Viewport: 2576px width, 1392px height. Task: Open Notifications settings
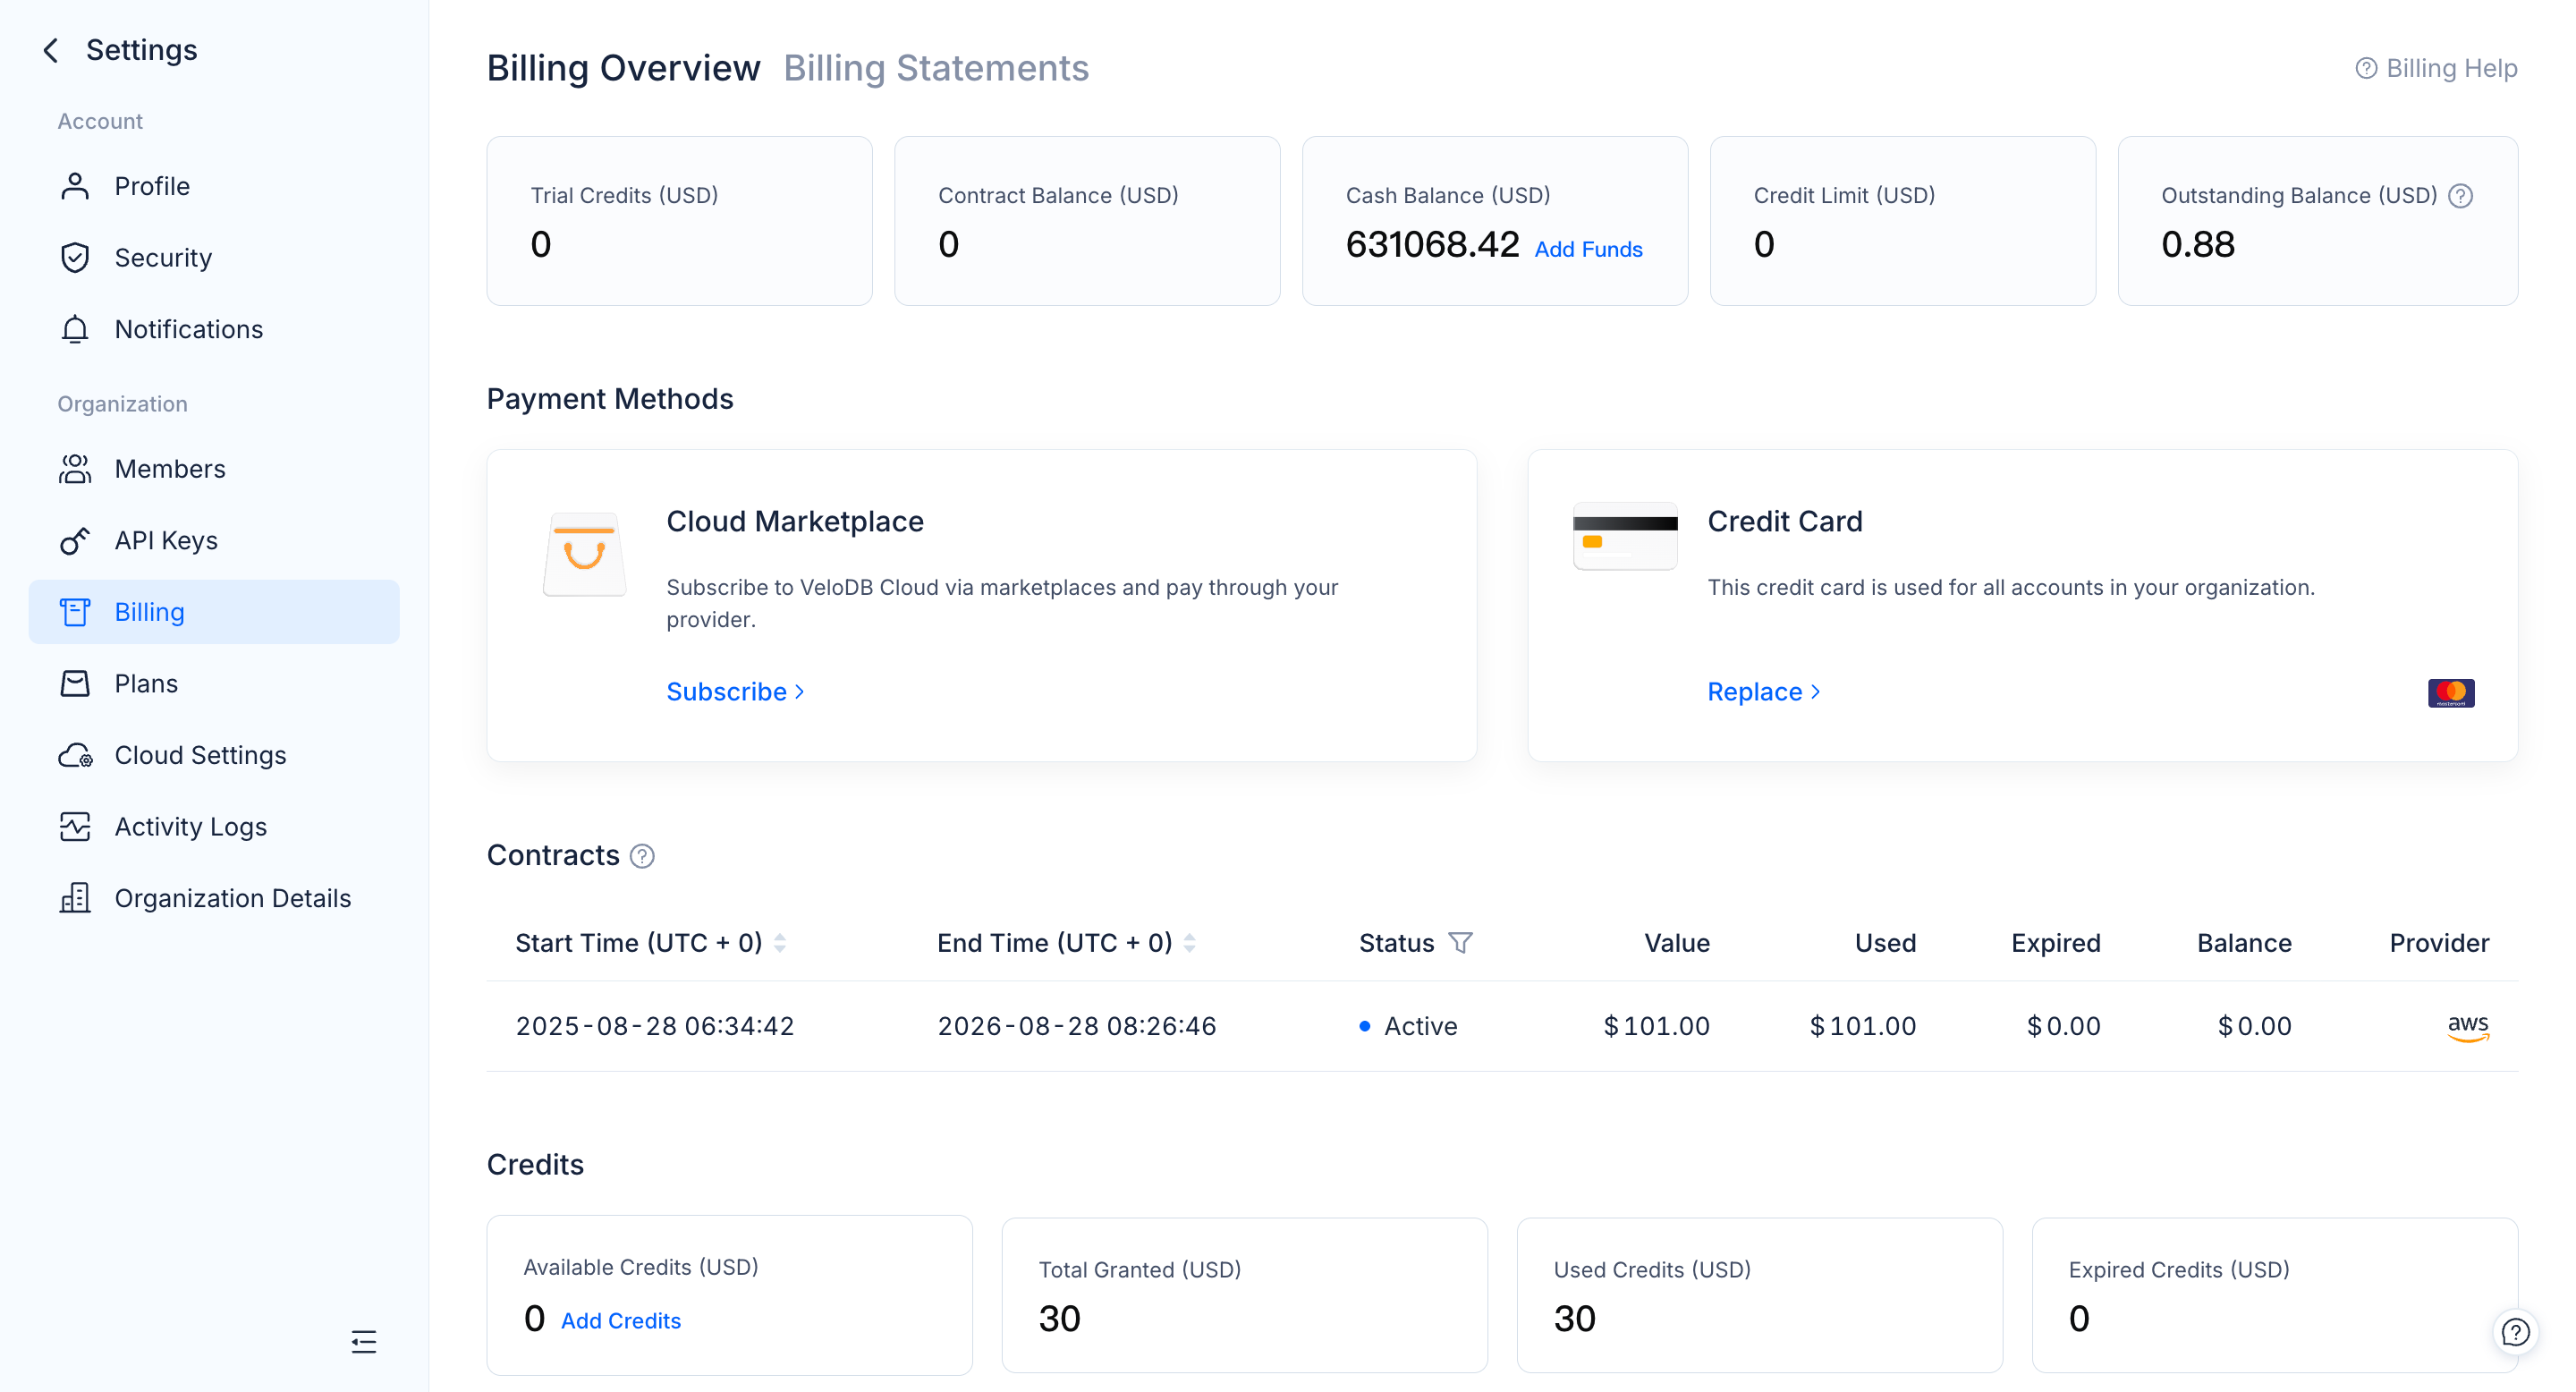click(214, 329)
